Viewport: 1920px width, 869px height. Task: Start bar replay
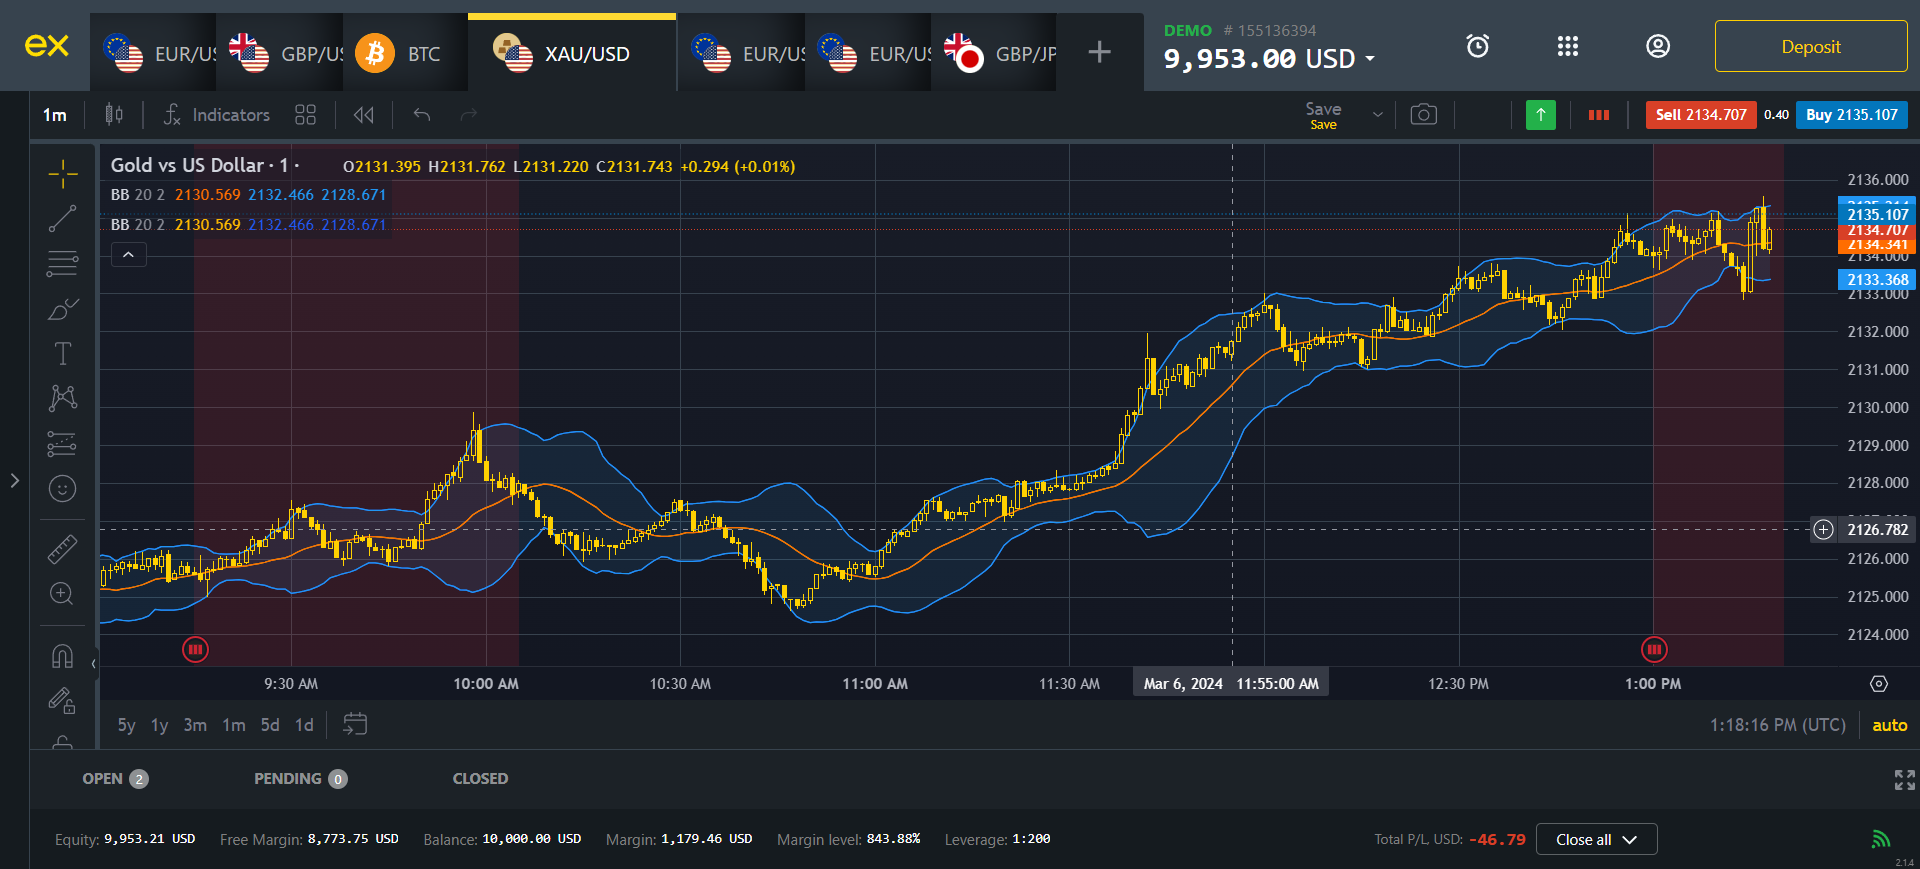tap(364, 115)
